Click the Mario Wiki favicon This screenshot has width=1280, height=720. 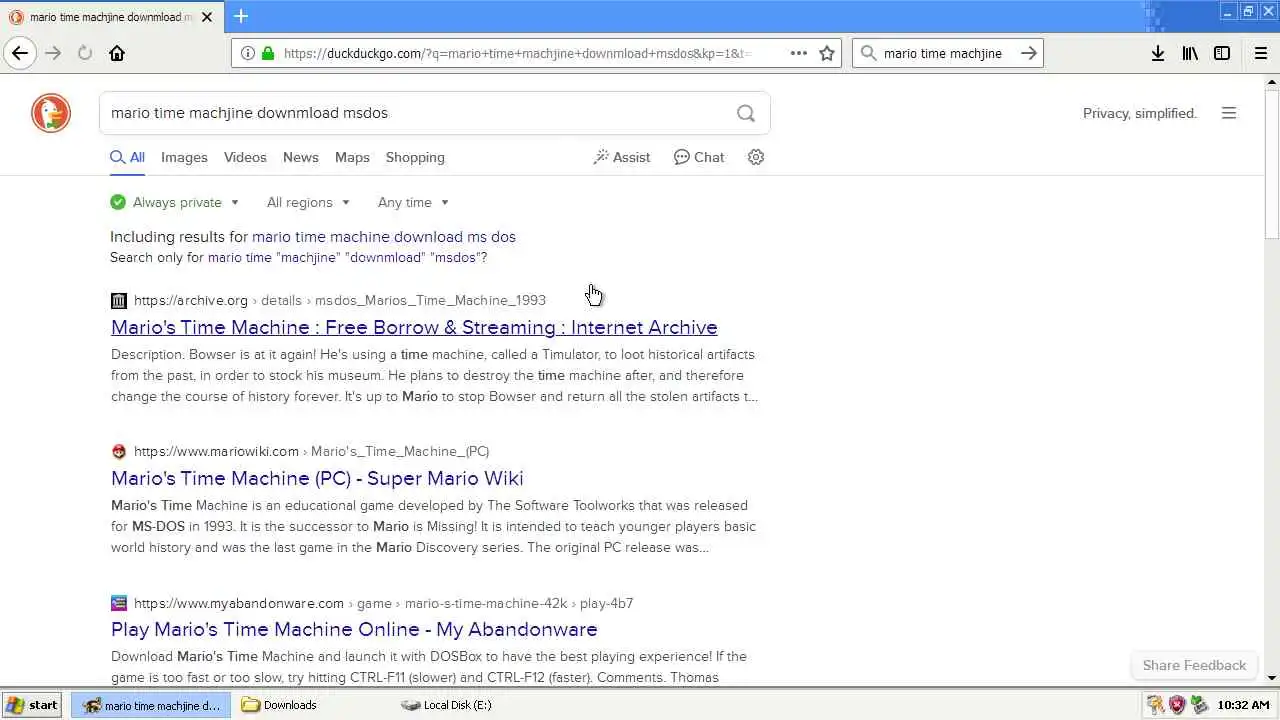pos(119,451)
